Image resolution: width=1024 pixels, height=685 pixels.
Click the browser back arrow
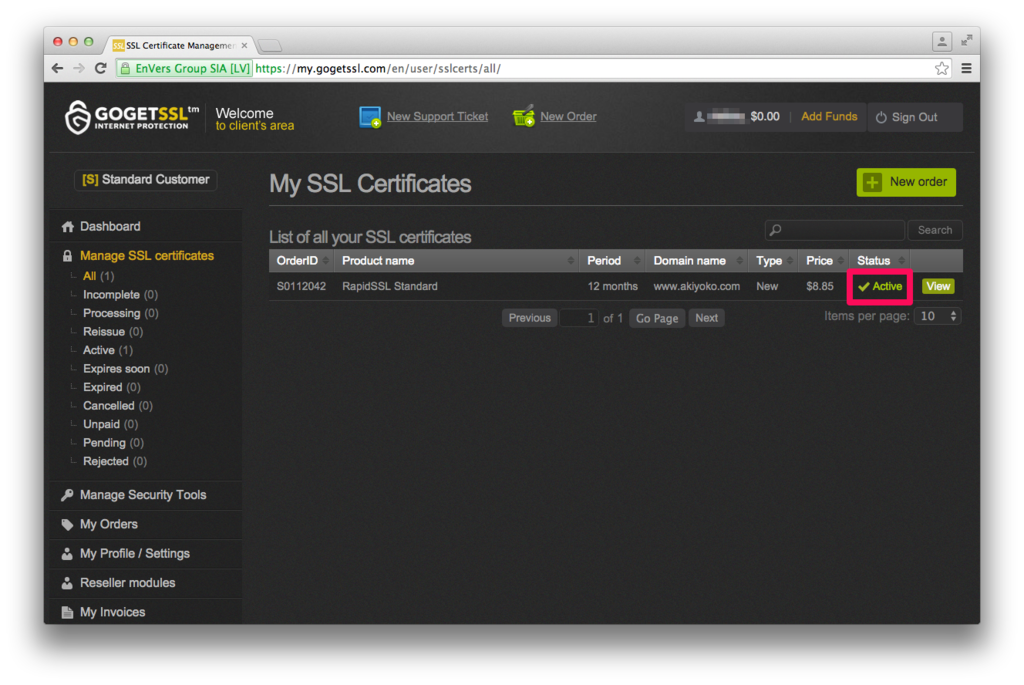57,68
